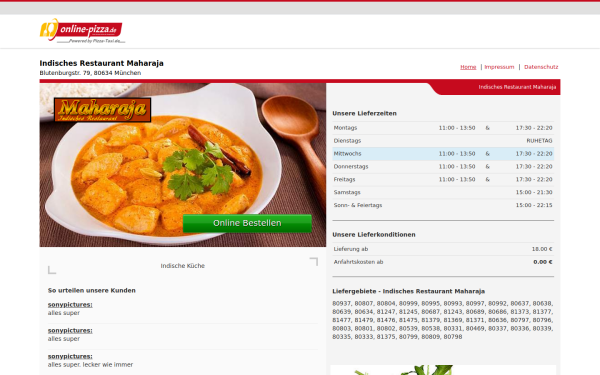Click the Donnerstags row label
The image size is (600, 375).
click(x=351, y=167)
